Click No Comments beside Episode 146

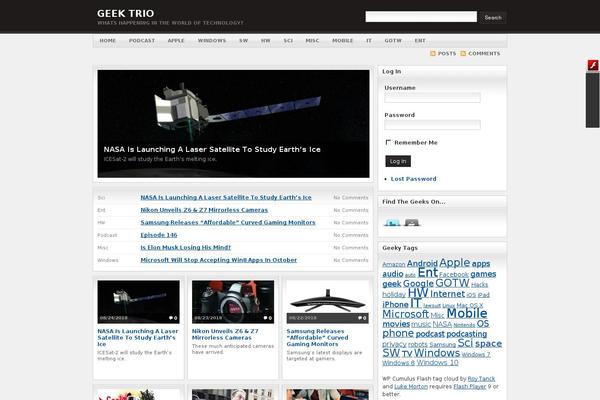pos(351,235)
